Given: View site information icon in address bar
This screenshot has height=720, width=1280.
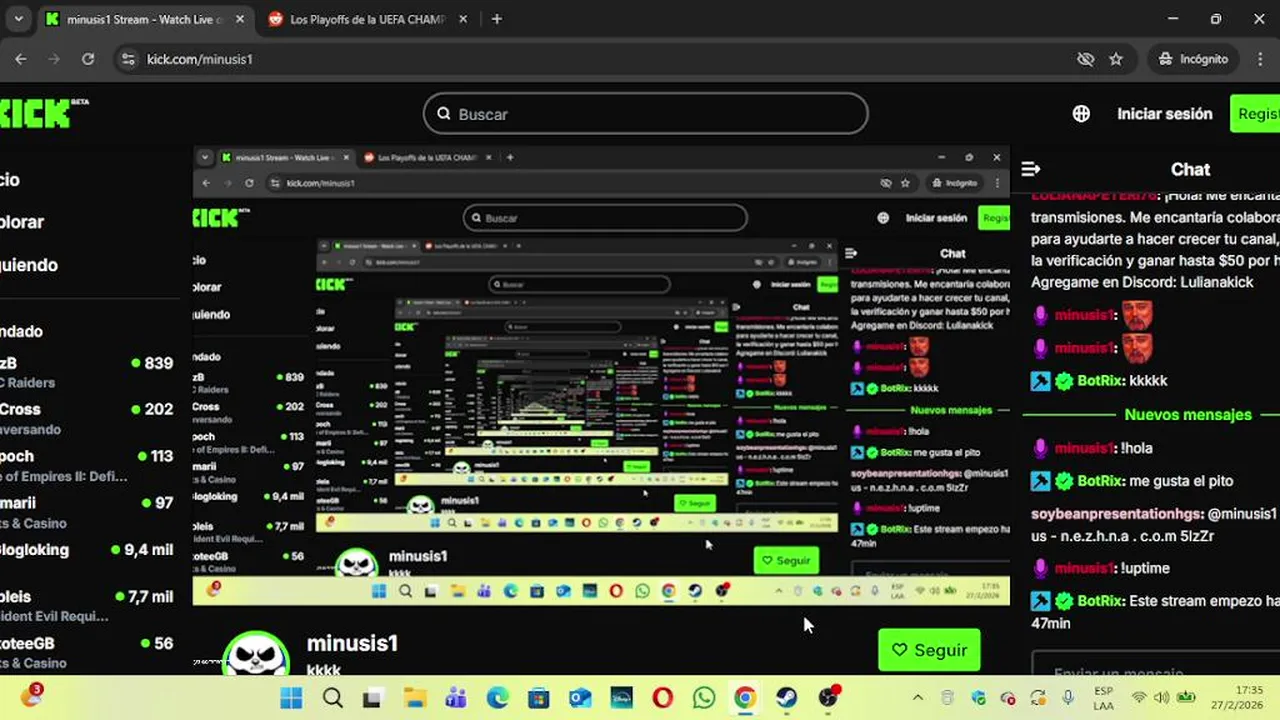Looking at the screenshot, I should coord(127,59).
